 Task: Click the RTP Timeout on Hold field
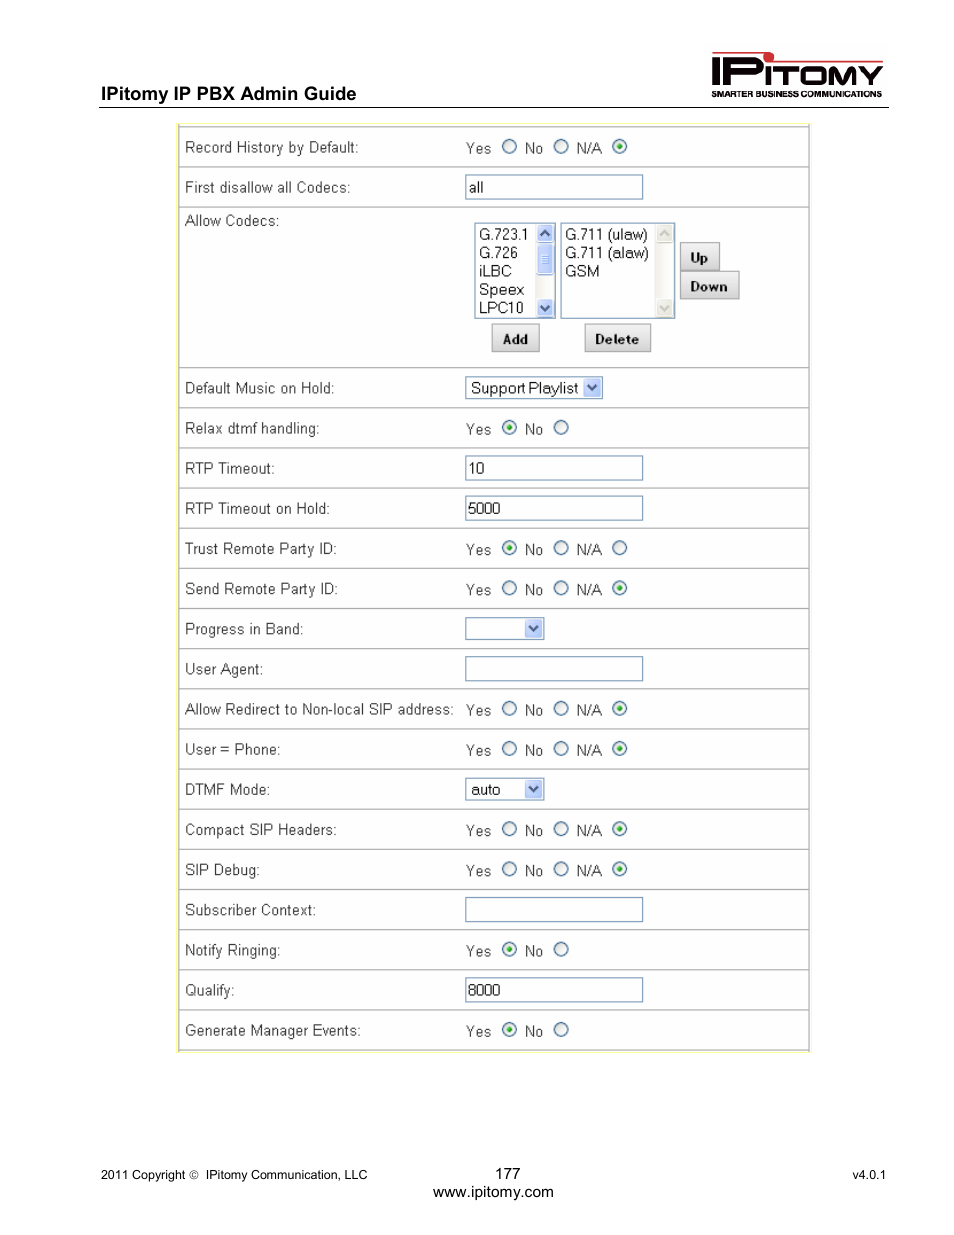tap(554, 508)
